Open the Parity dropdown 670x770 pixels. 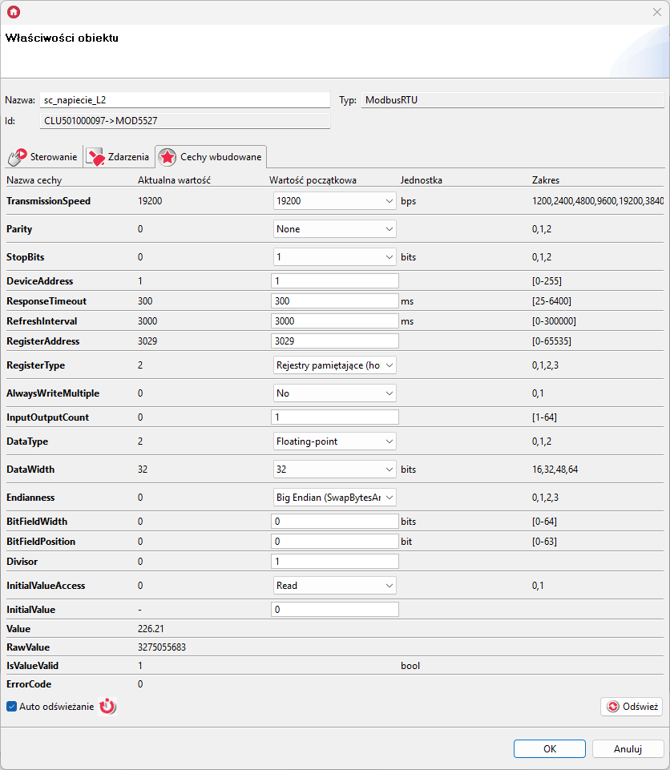coord(334,229)
